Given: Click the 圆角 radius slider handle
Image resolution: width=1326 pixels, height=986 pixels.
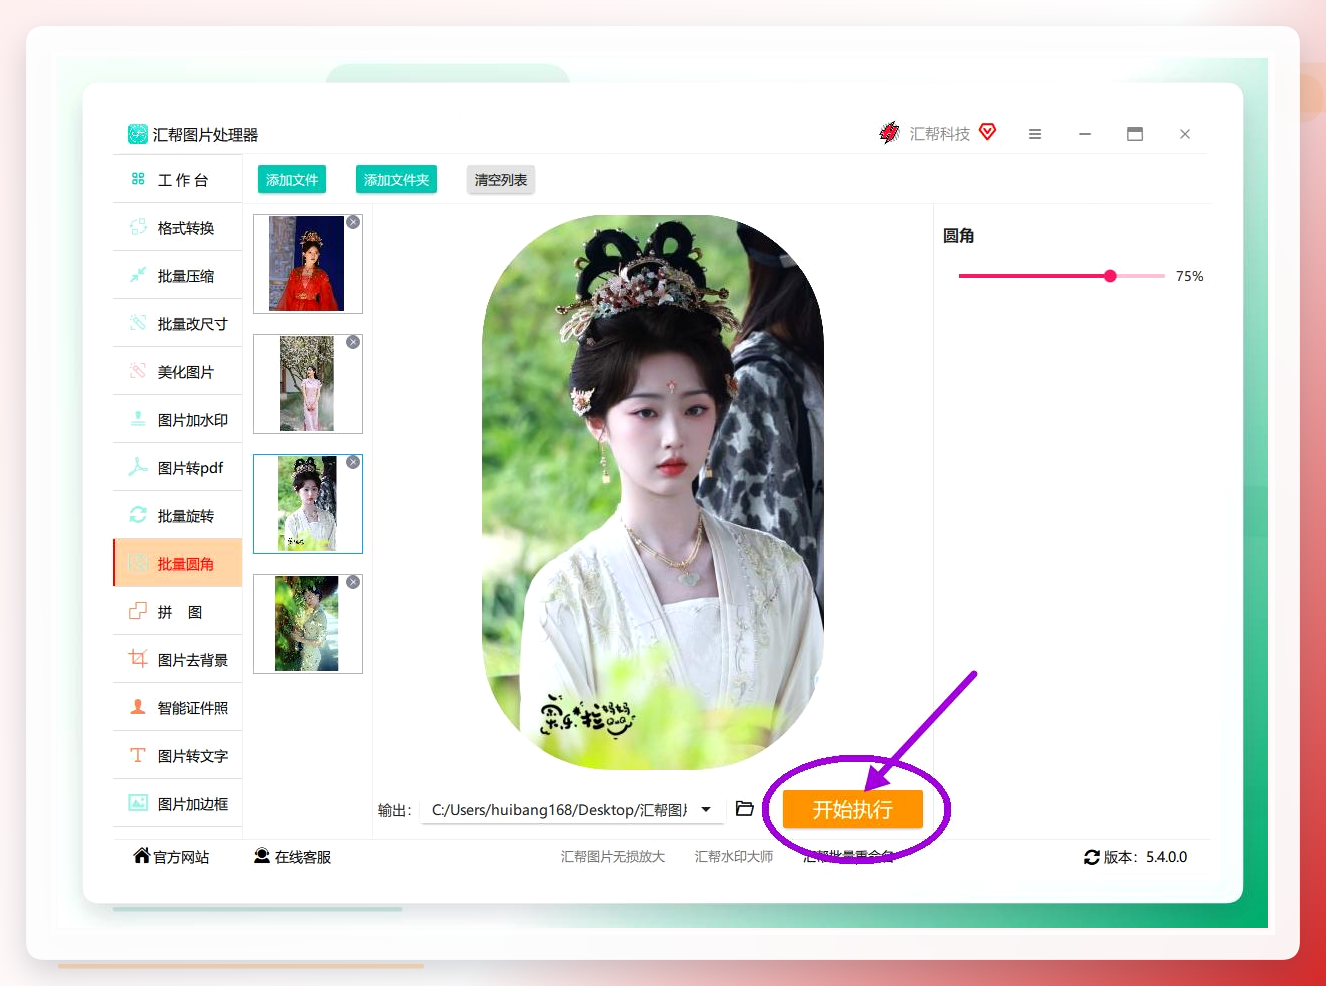Looking at the screenshot, I should pyautogui.click(x=1110, y=276).
